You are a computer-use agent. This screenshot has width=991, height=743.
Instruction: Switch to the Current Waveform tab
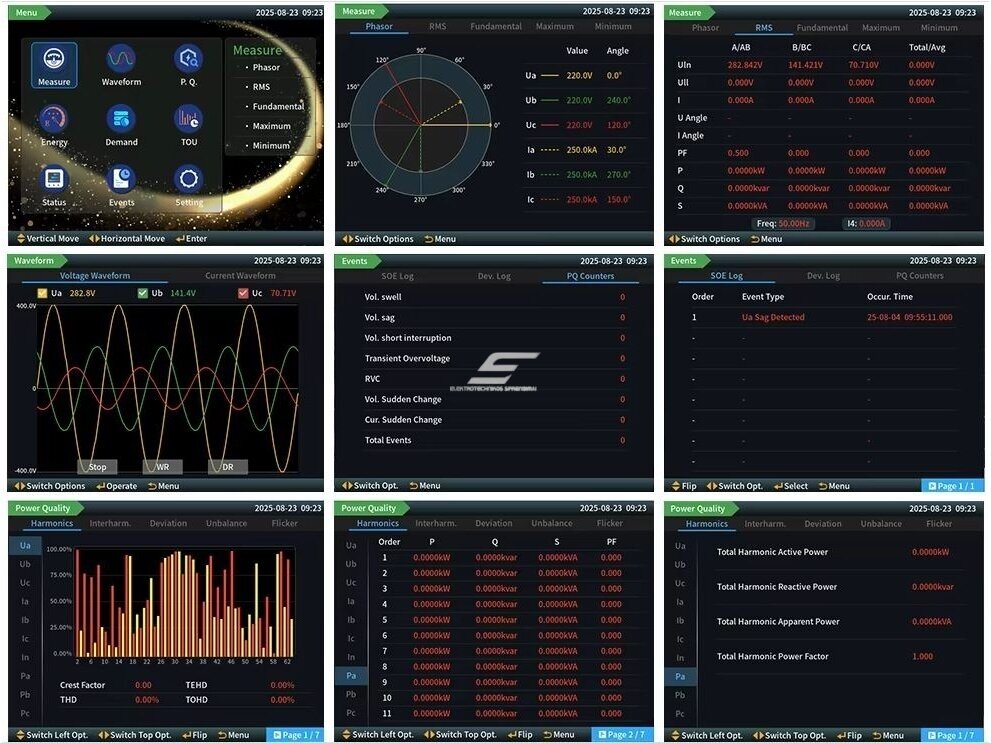point(240,275)
